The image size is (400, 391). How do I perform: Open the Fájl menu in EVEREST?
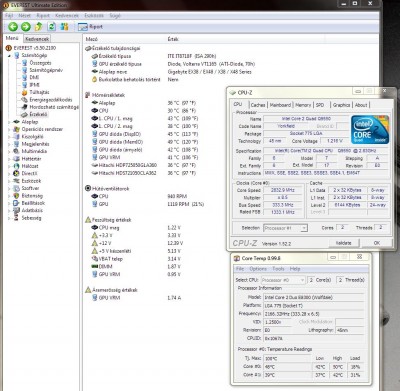coord(9,16)
